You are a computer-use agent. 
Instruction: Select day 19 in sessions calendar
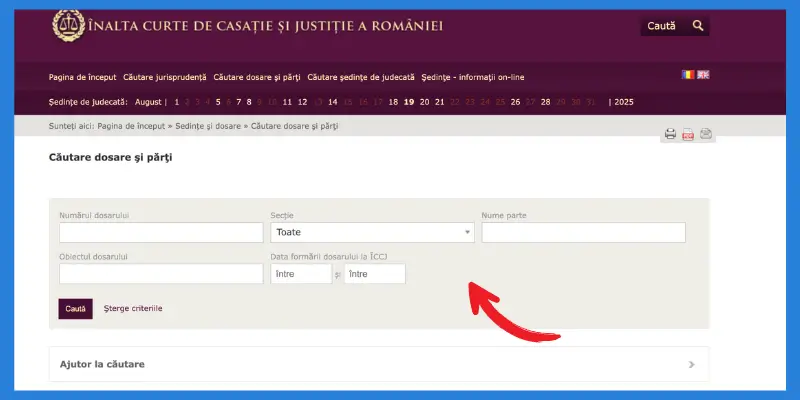pos(409,102)
